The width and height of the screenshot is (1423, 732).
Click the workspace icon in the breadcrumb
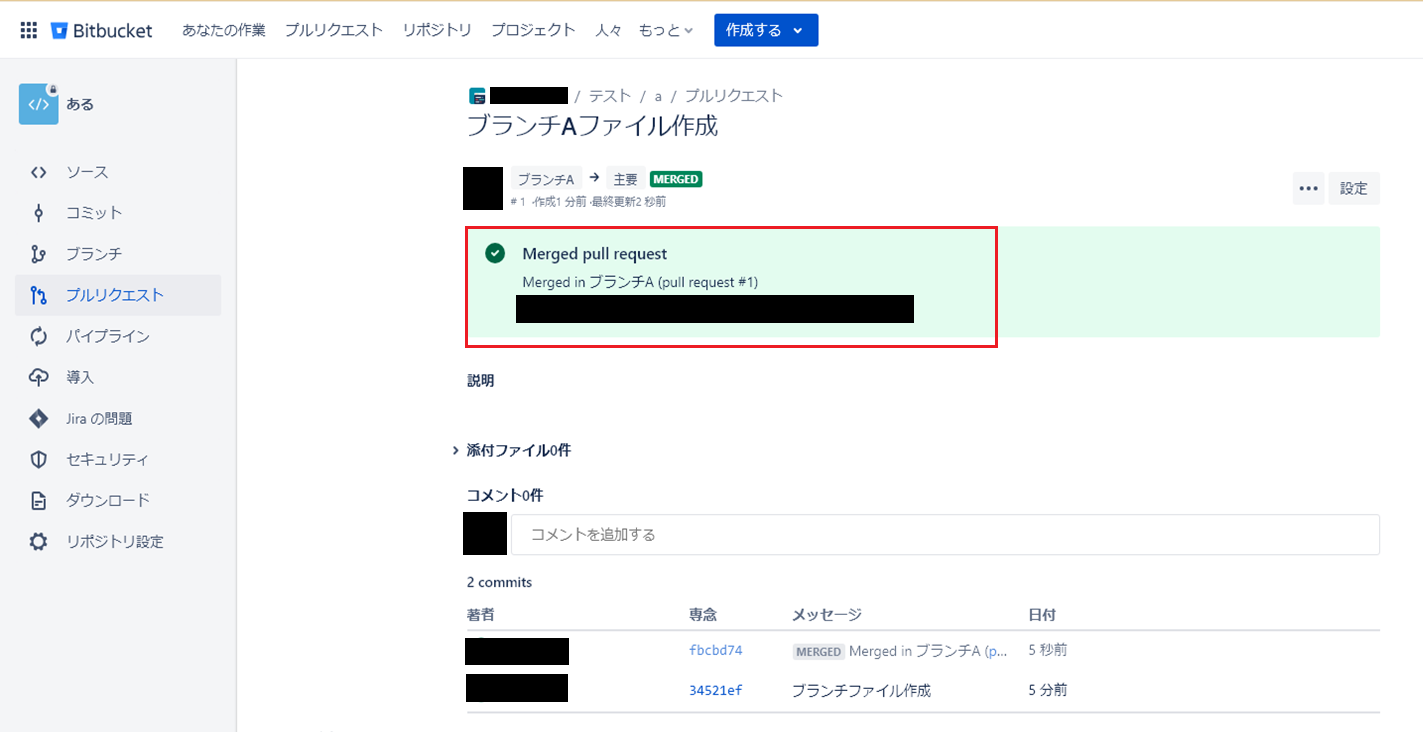click(x=478, y=96)
